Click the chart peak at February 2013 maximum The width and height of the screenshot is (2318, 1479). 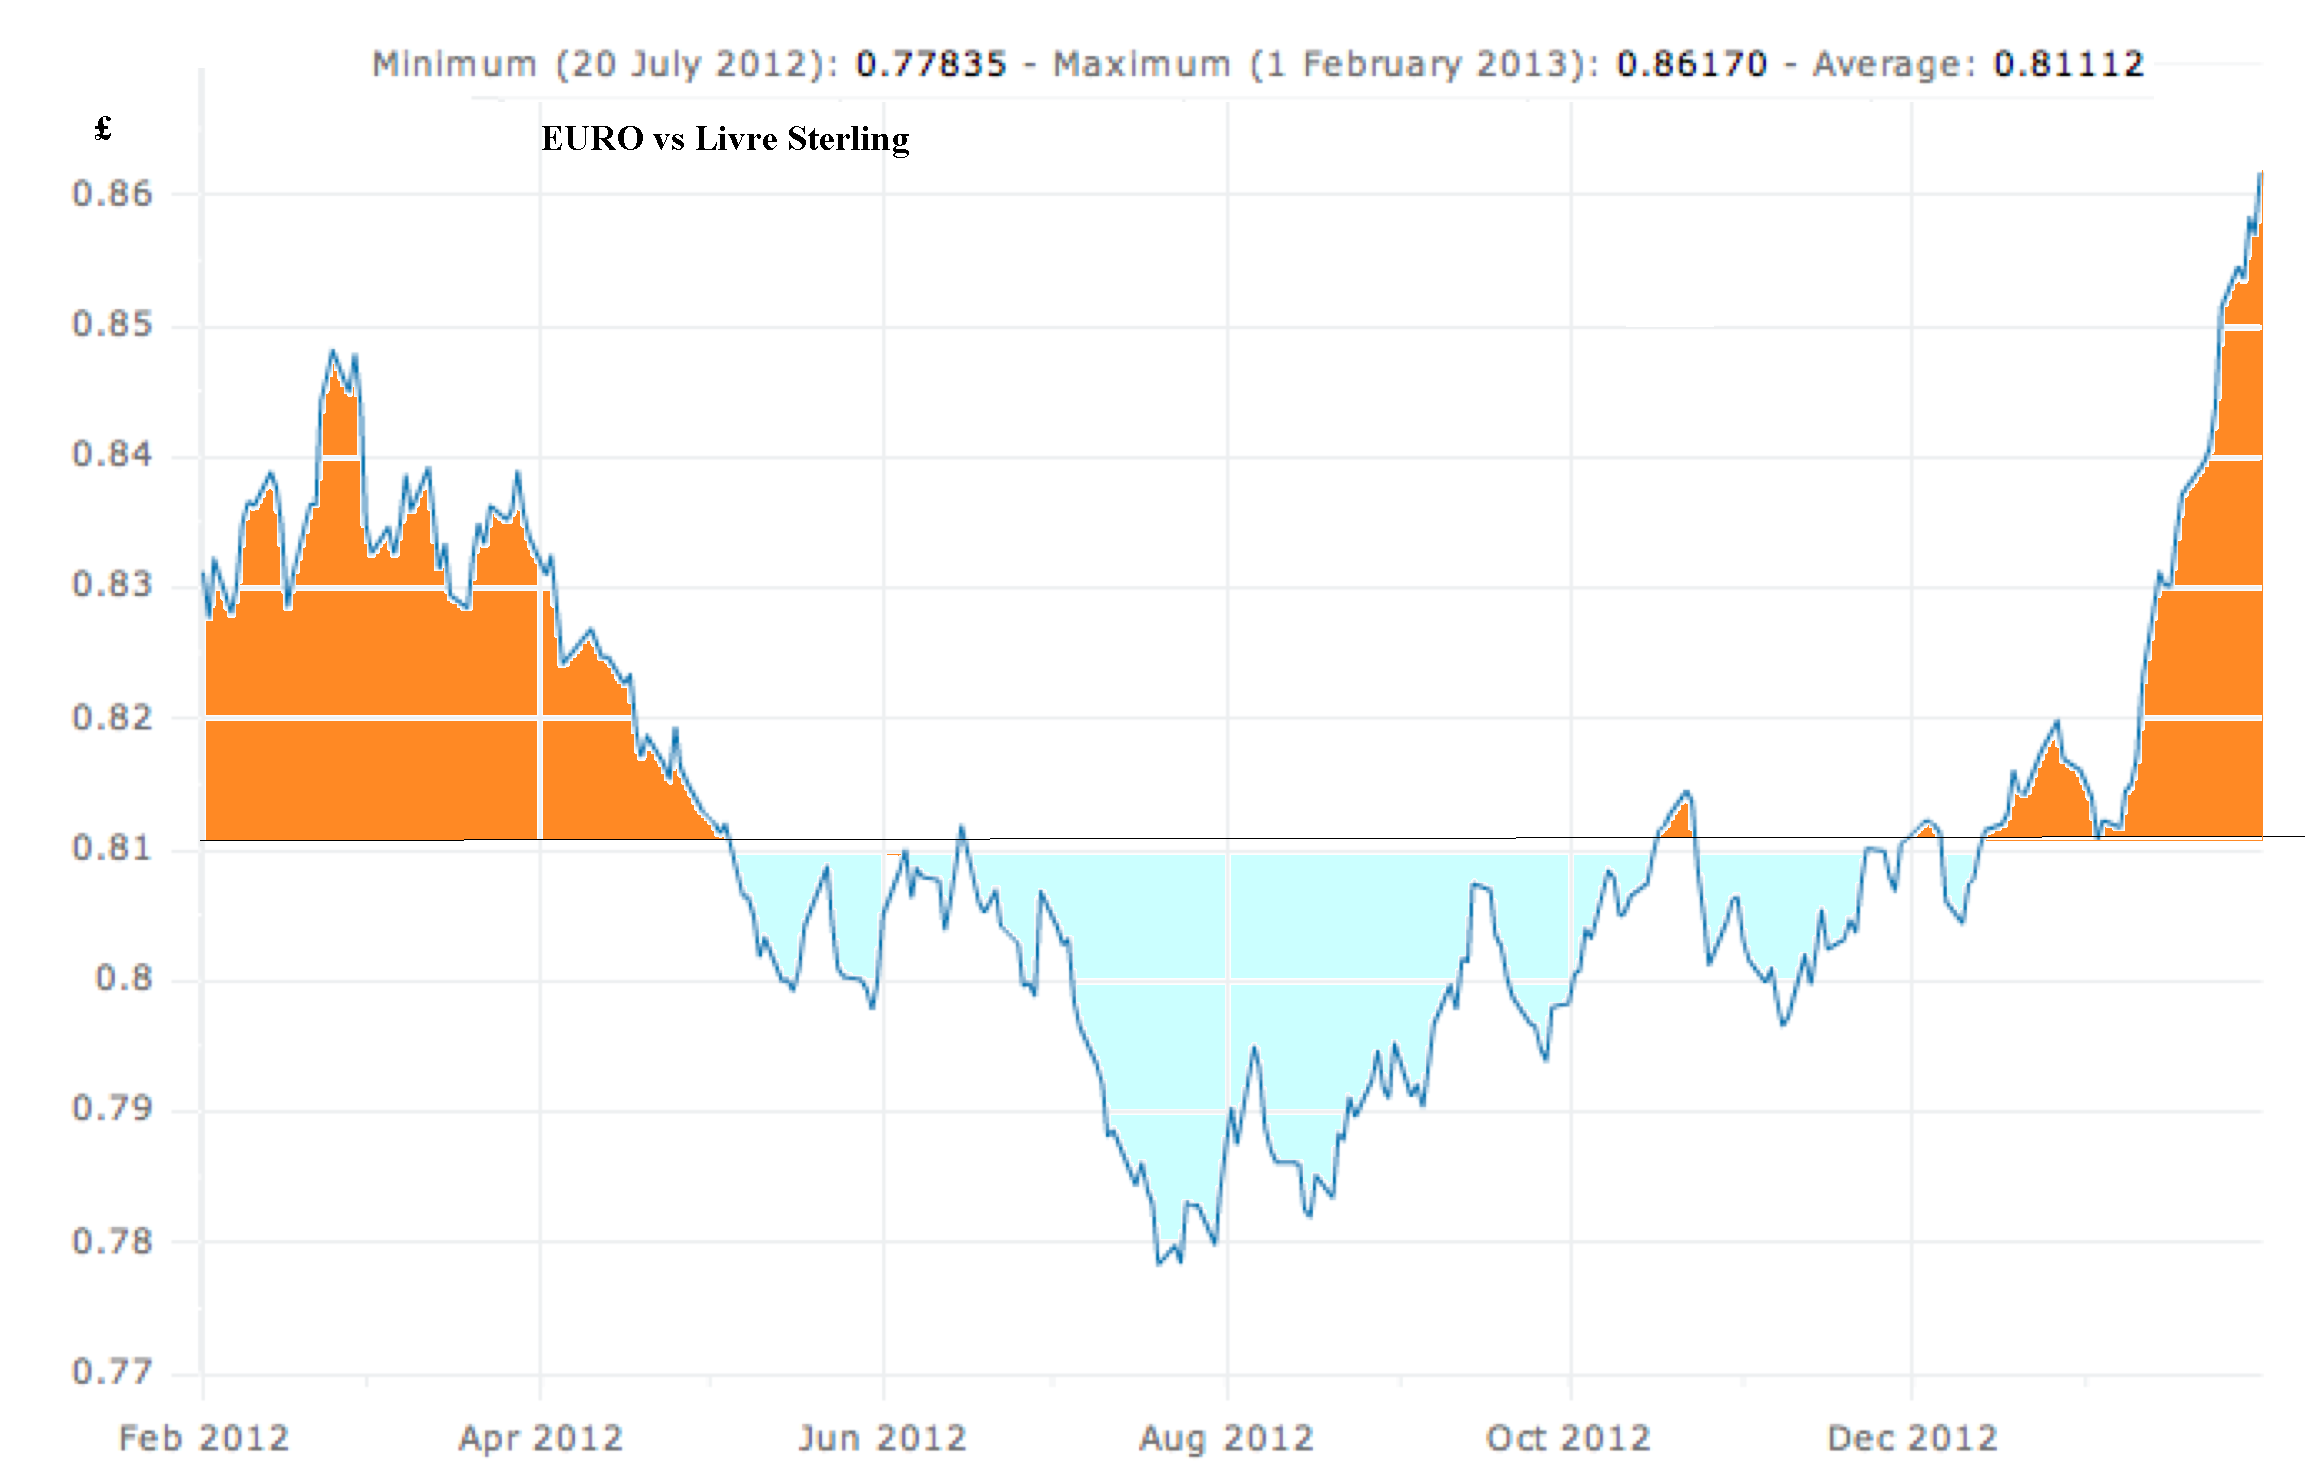click(x=2259, y=176)
